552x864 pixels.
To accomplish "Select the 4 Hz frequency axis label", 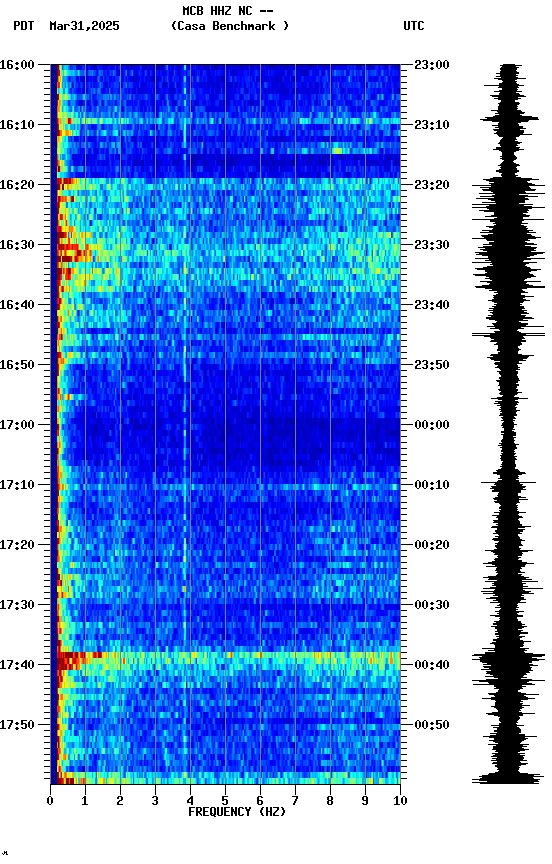I will point(190,801).
